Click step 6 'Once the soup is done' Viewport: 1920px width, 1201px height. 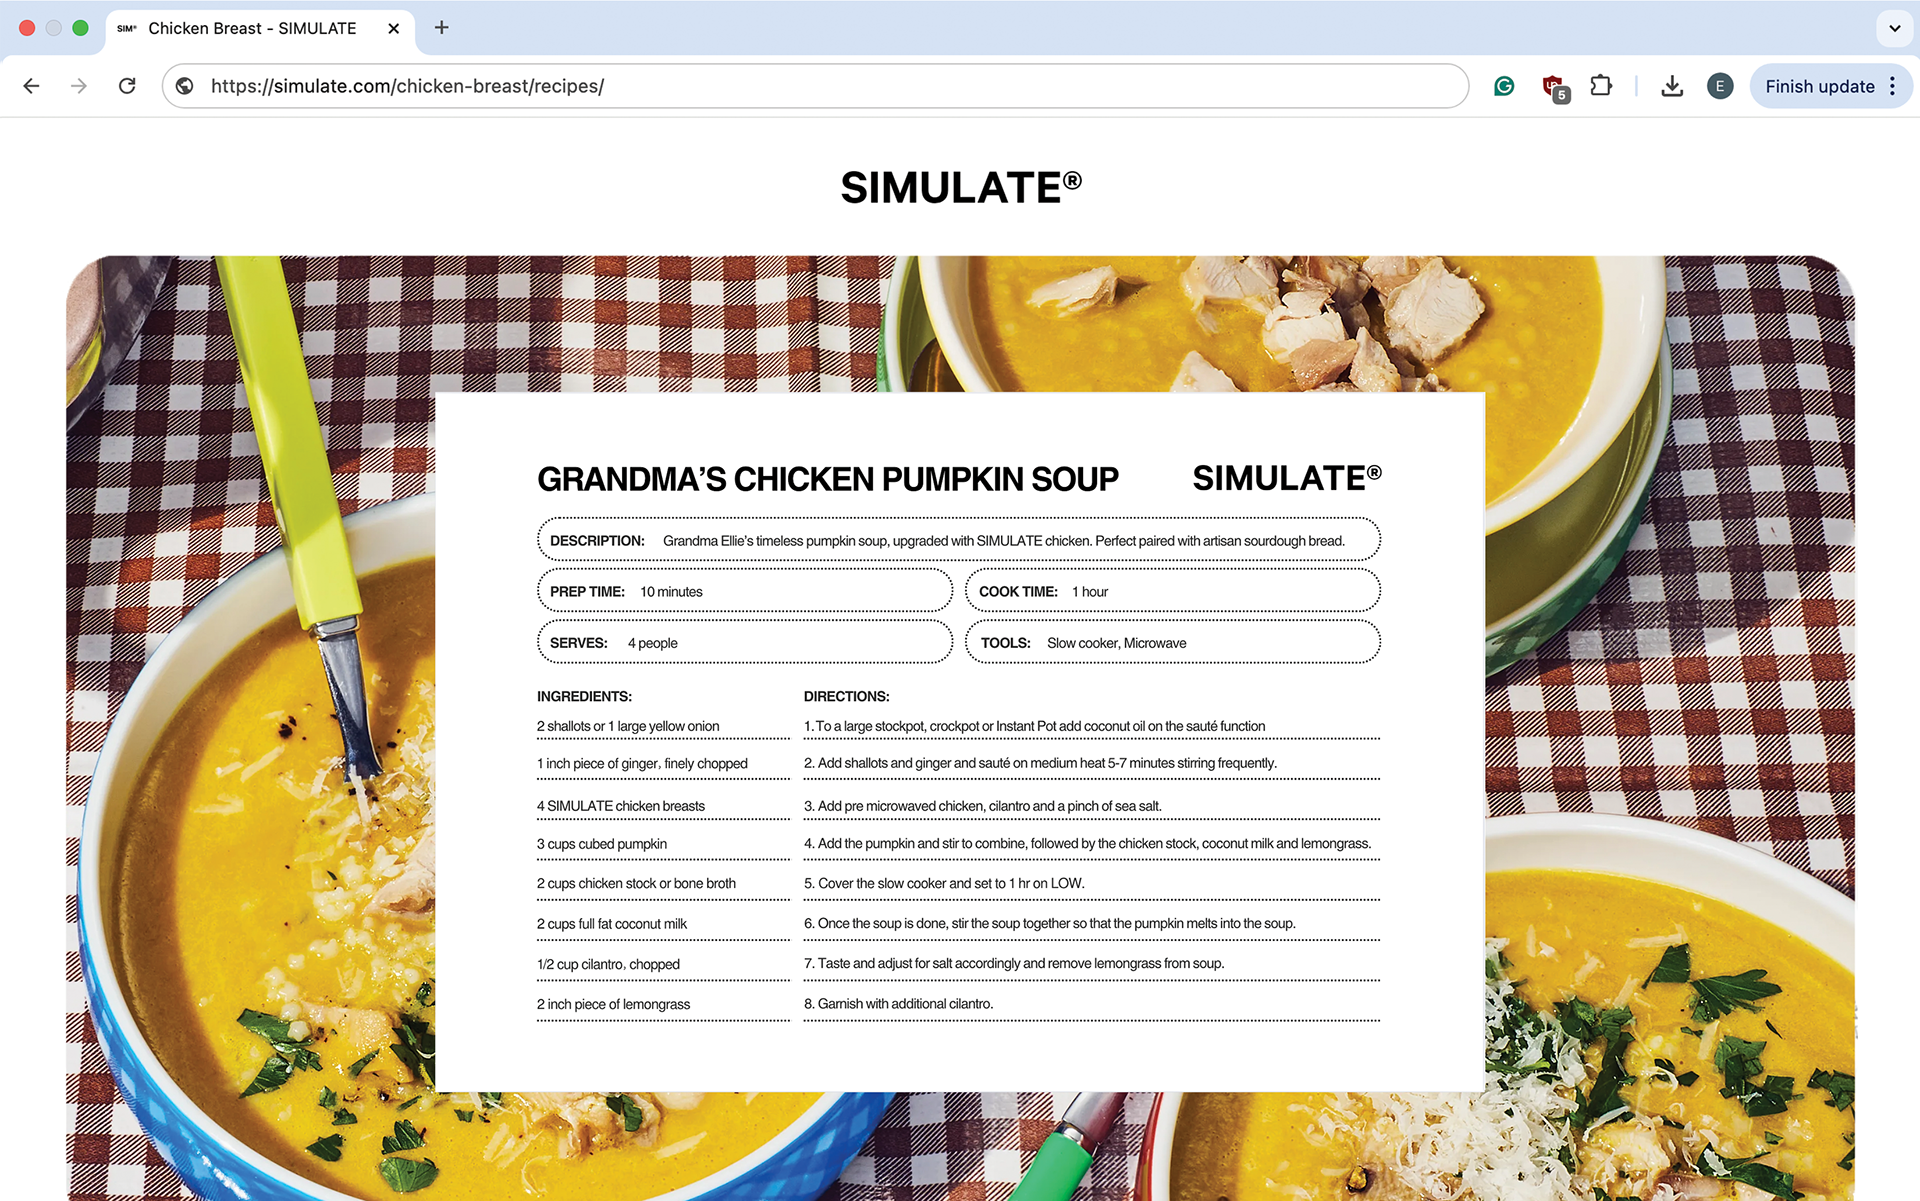1049,923
